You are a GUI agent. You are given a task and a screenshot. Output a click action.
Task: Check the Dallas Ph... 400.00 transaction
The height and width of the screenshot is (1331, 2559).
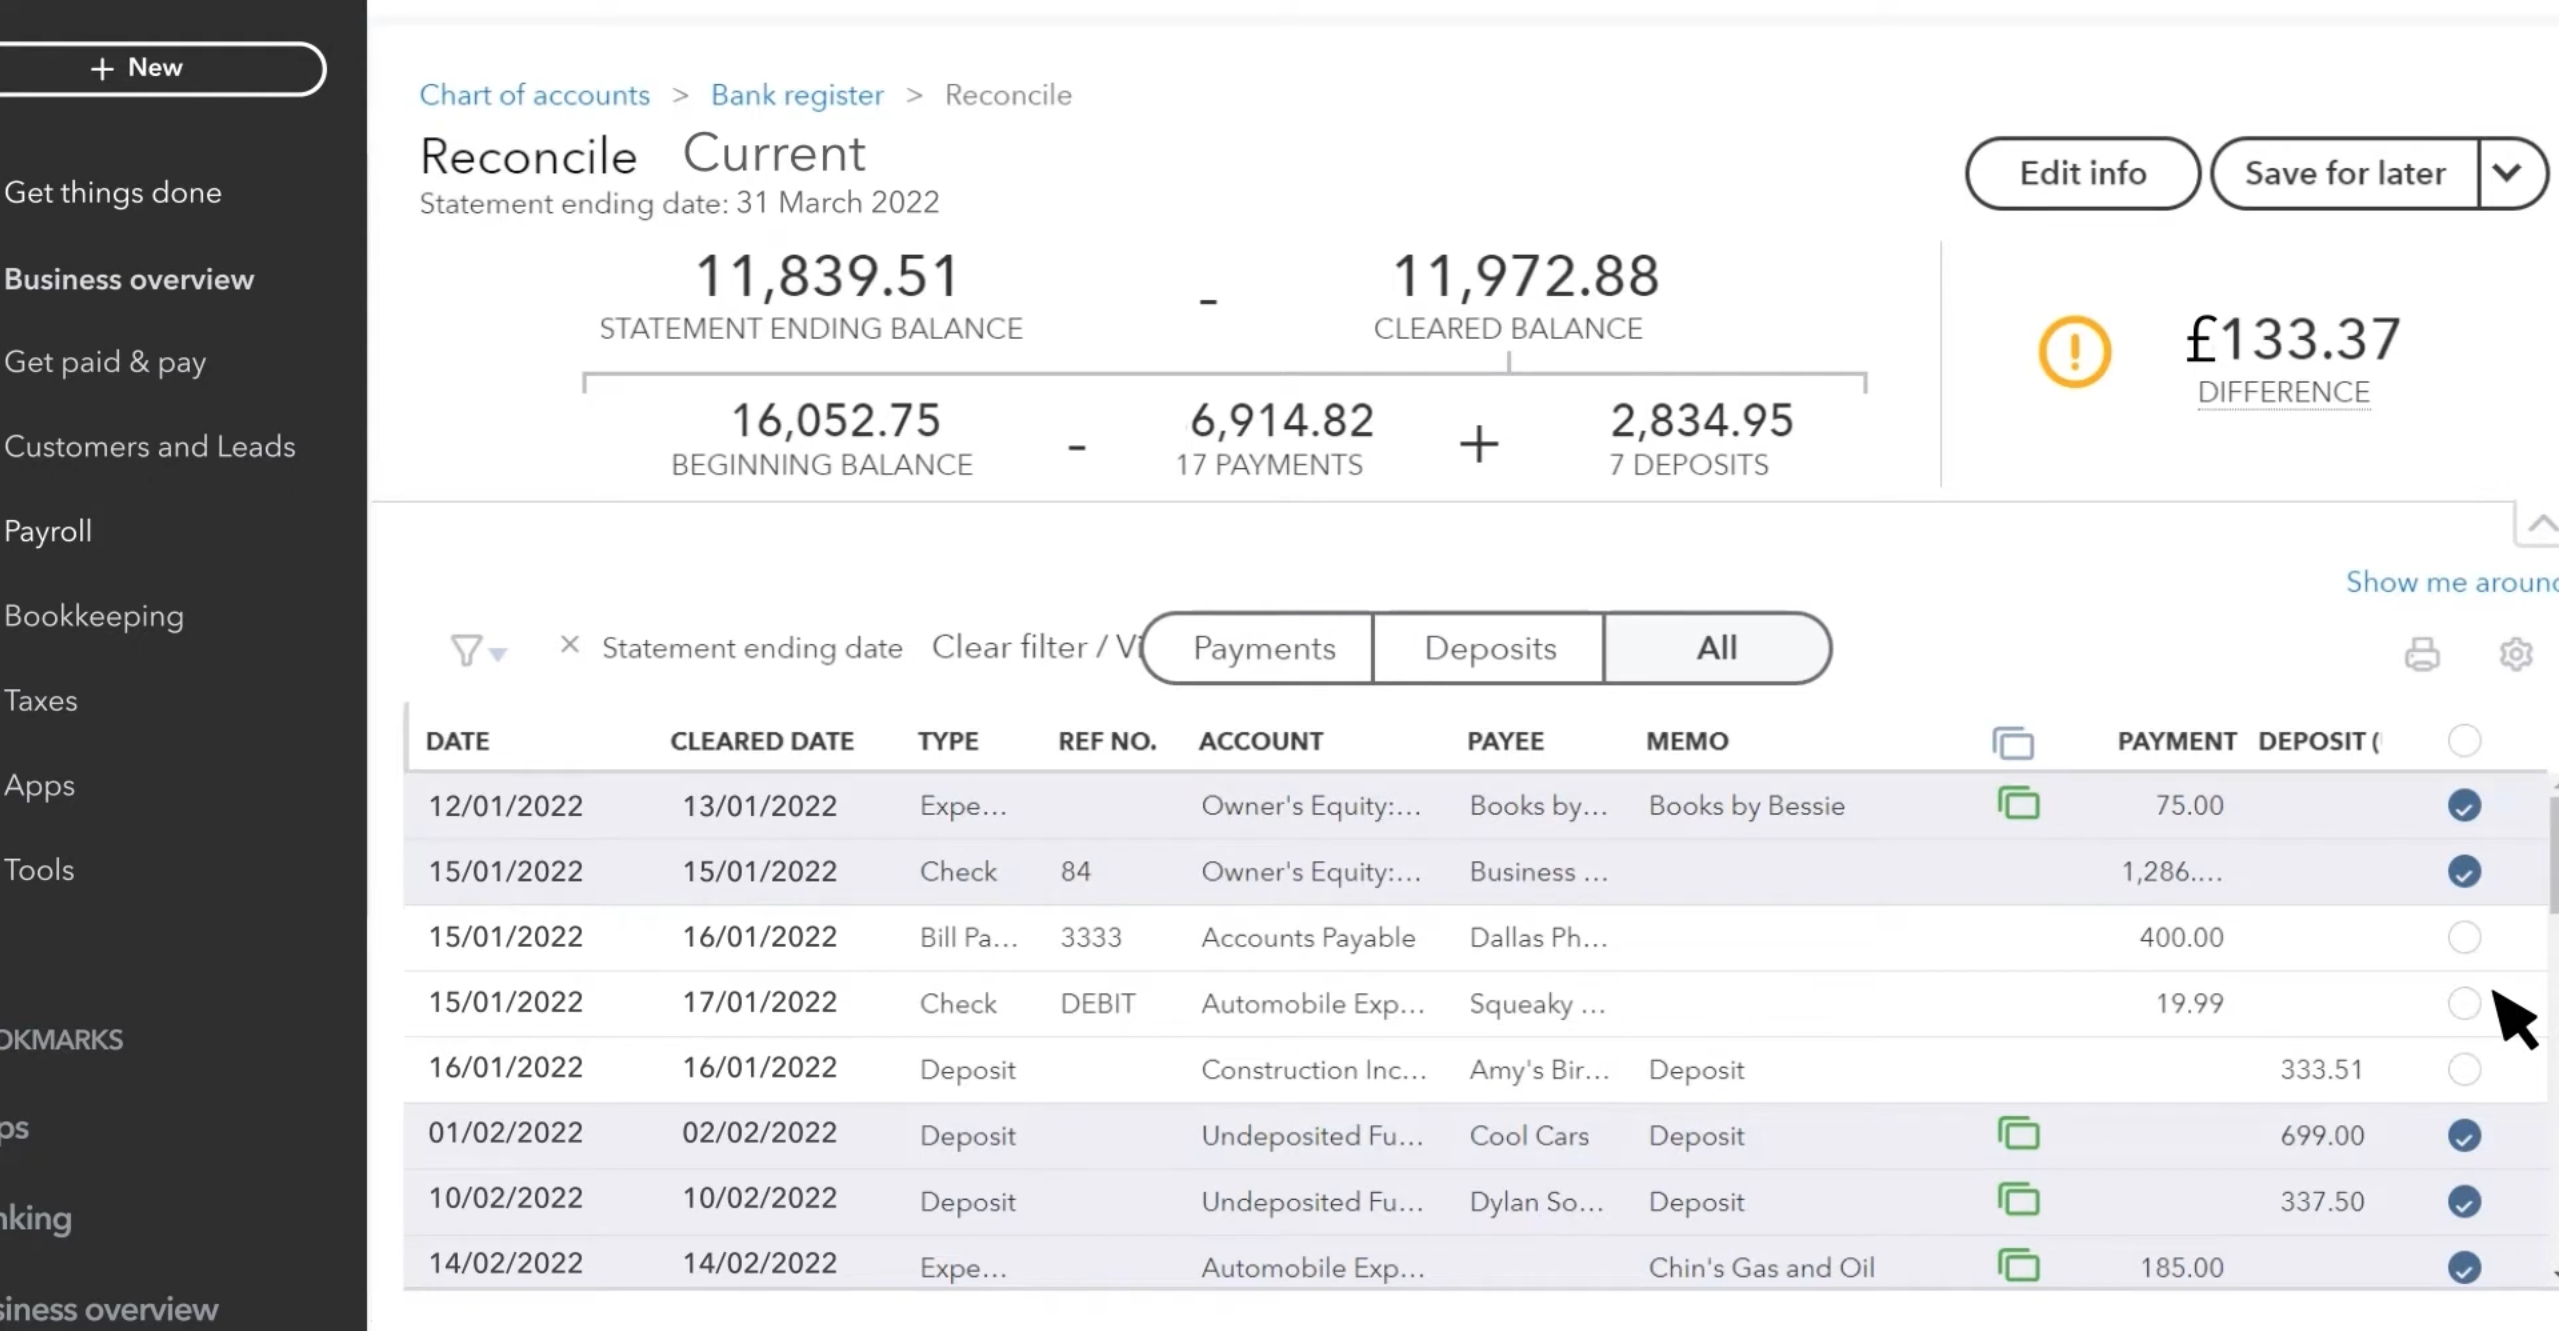click(2464, 937)
